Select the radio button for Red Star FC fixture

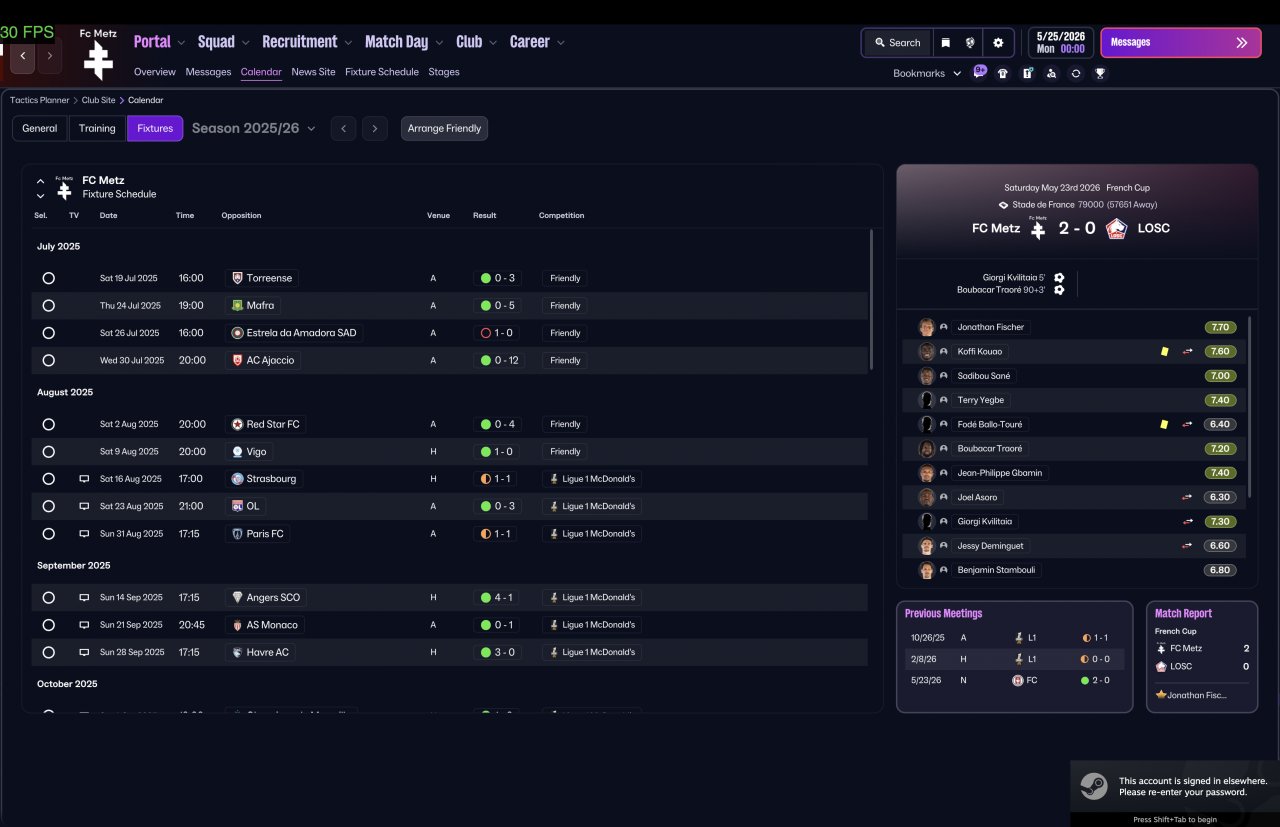tap(48, 424)
